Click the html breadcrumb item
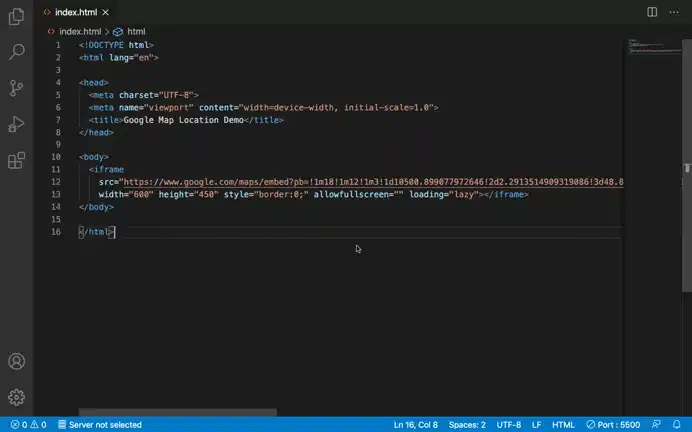Image resolution: width=692 pixels, height=432 pixels. click(135, 31)
